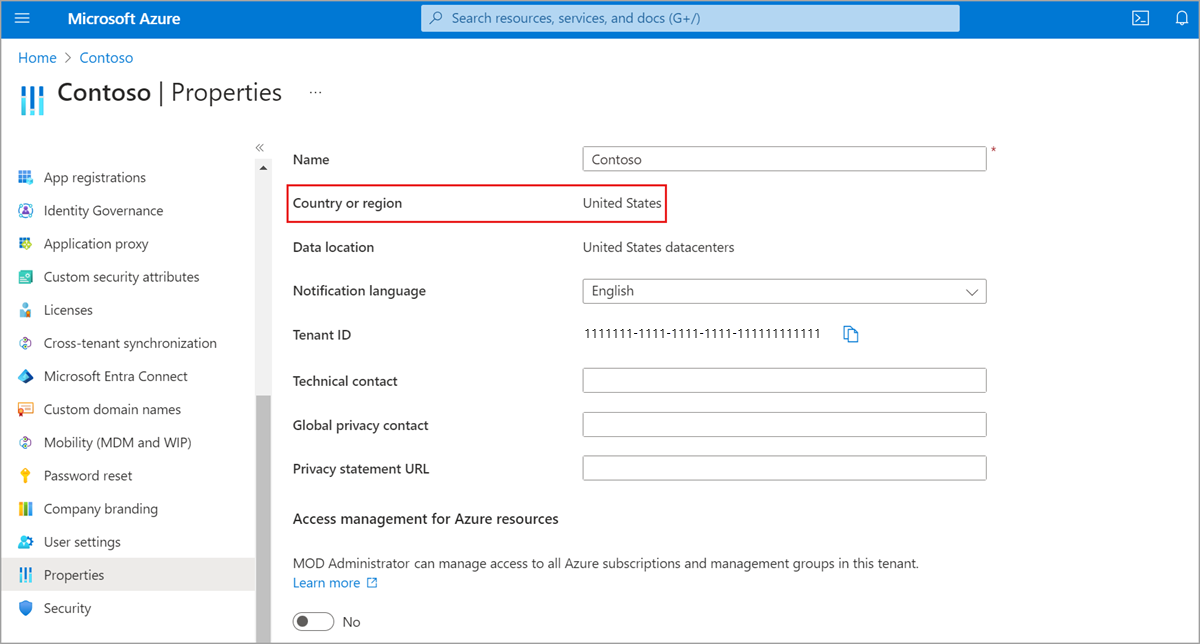
Task: Navigate to Home breadcrumb
Action: click(x=37, y=58)
